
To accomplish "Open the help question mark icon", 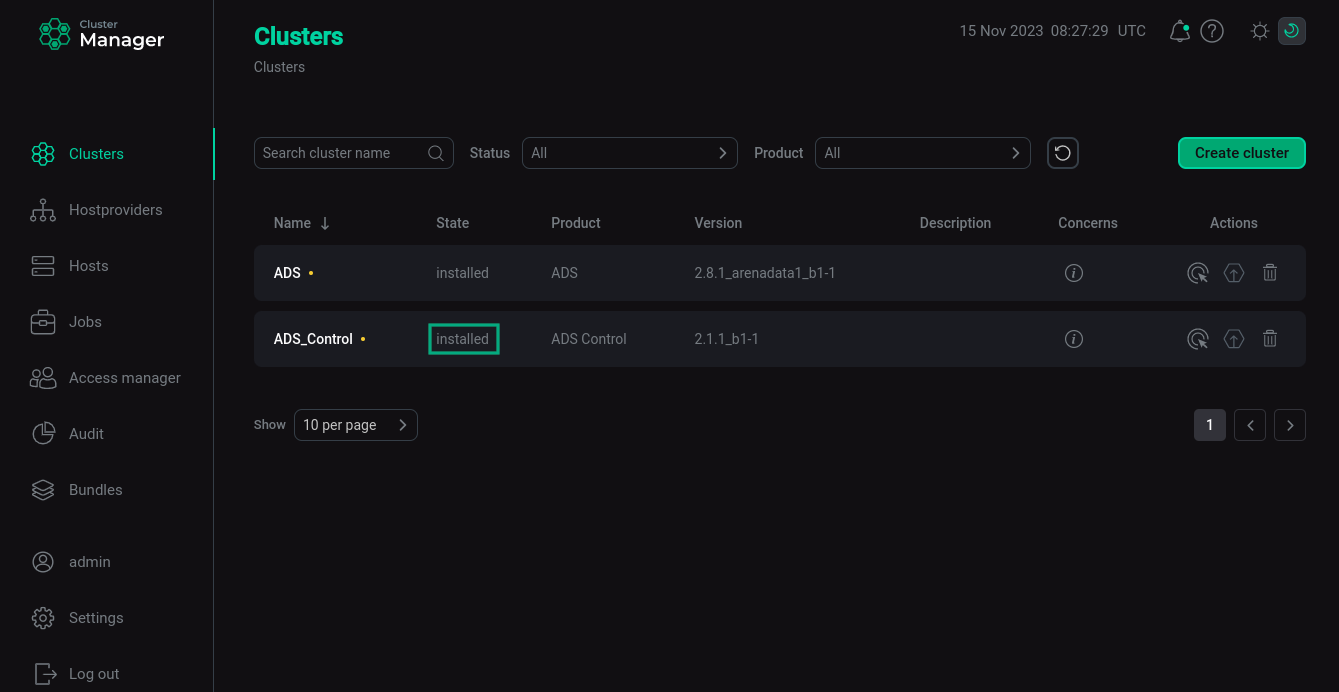I will (1212, 31).
